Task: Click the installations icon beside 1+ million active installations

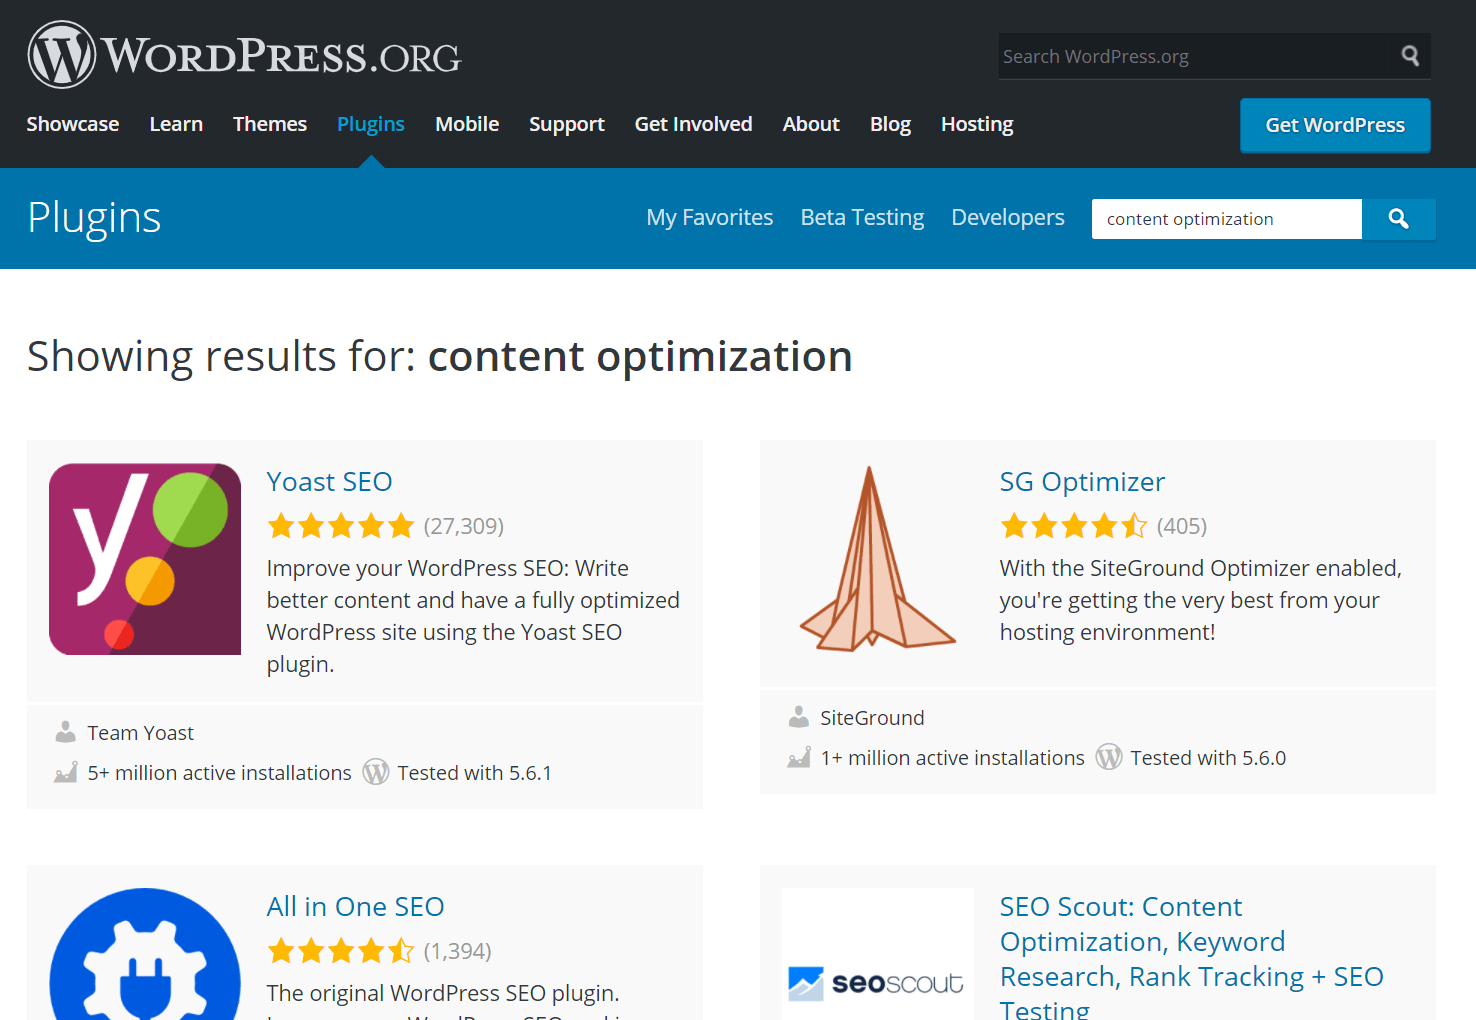Action: (x=797, y=757)
